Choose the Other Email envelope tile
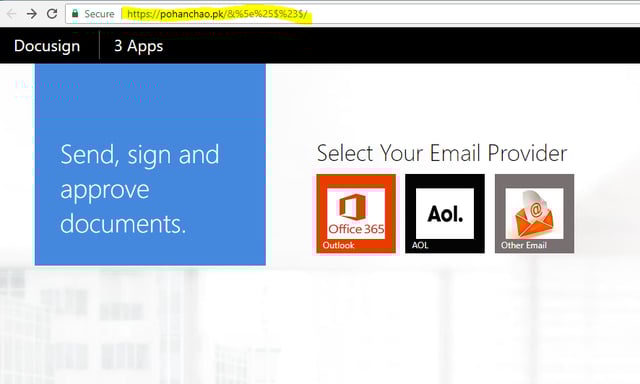This screenshot has height=384, width=640. (534, 214)
